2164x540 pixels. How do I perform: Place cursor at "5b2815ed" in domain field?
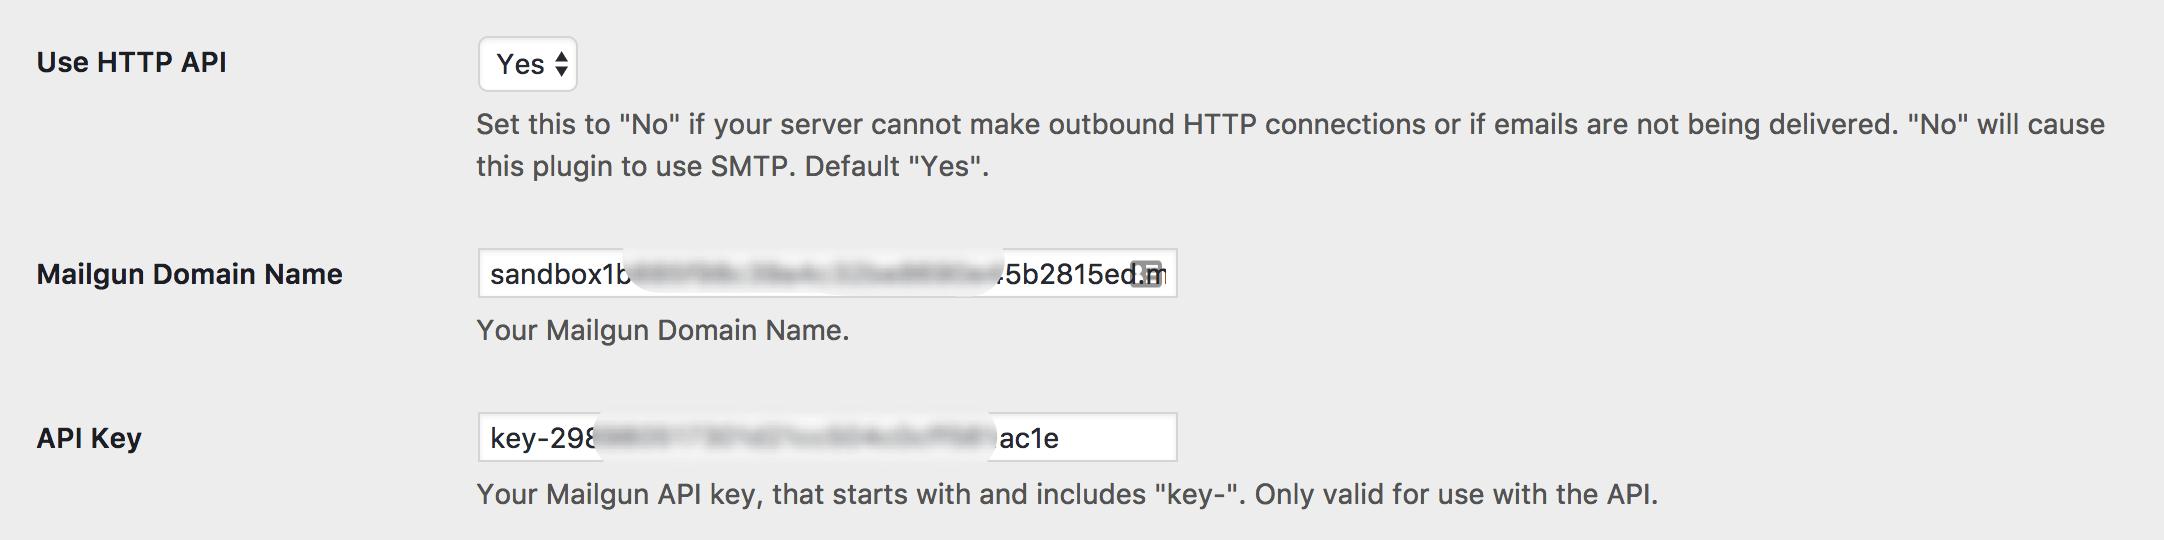(1064, 274)
